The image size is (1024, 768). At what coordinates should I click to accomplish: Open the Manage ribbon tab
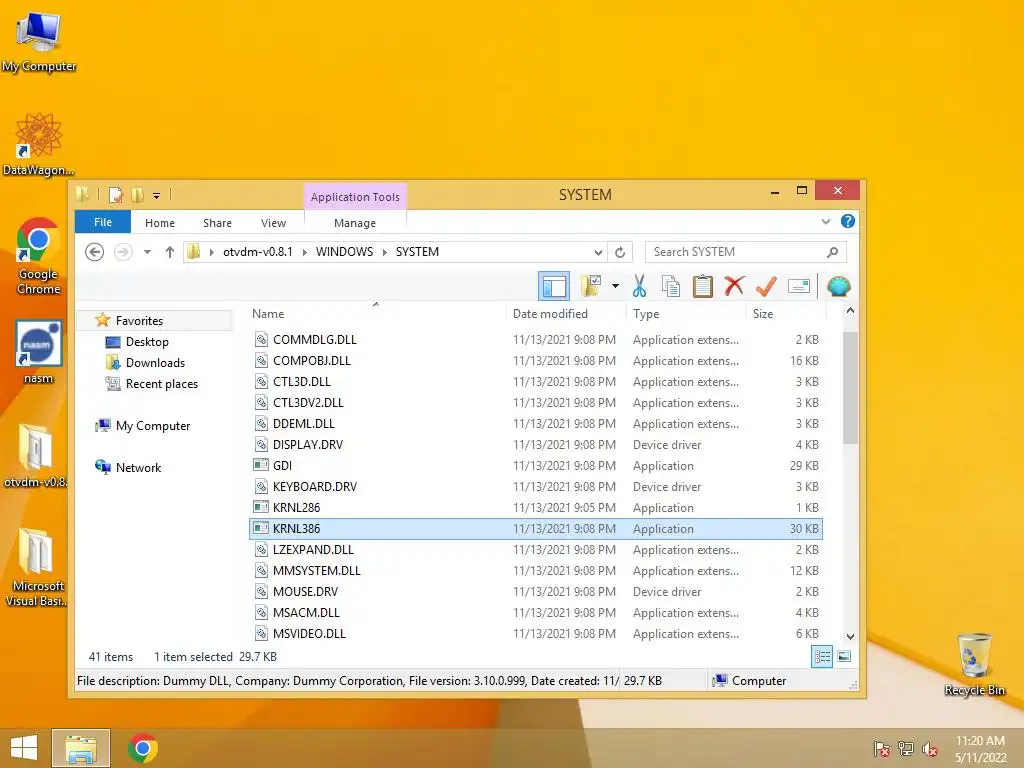[x=355, y=223]
